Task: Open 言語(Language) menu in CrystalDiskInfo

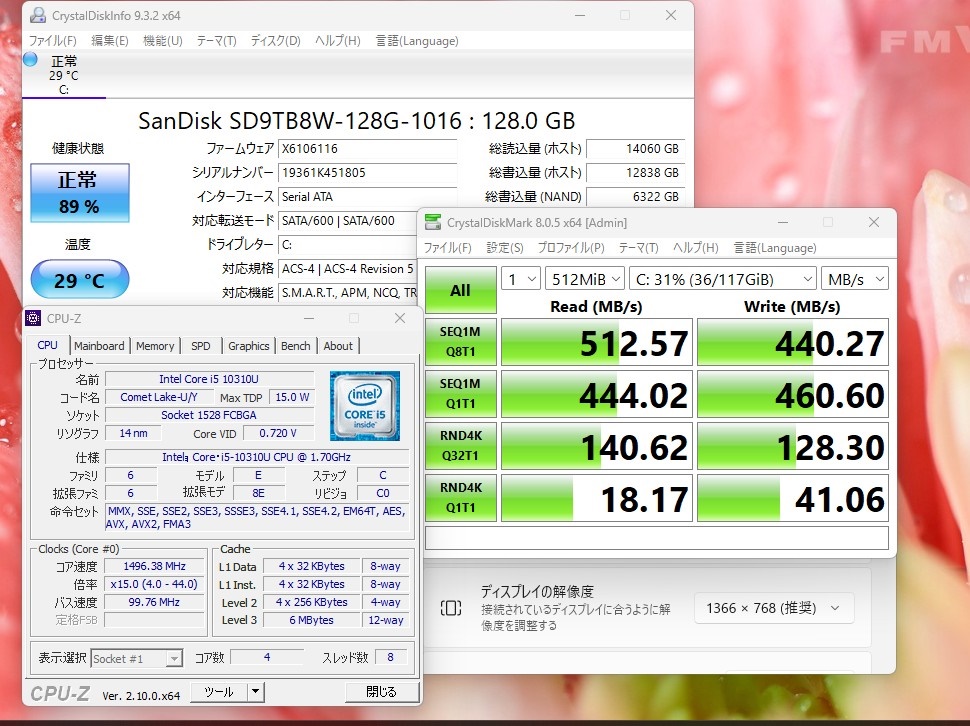Action: click(417, 41)
